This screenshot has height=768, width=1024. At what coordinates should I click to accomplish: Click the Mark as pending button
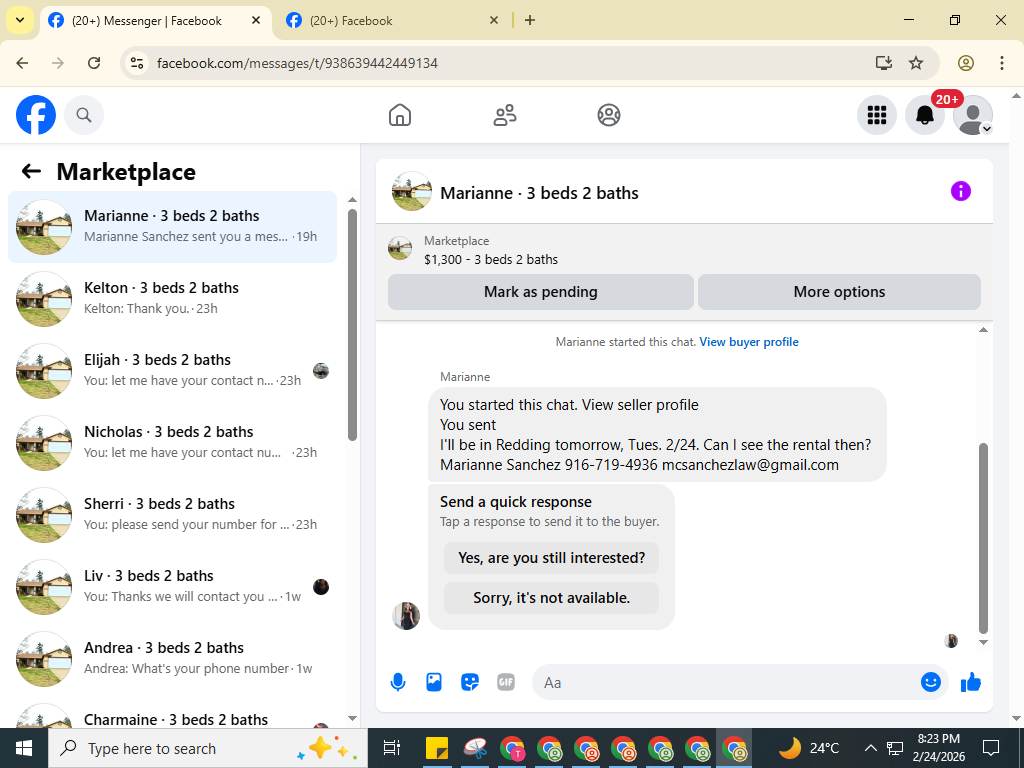coord(541,292)
